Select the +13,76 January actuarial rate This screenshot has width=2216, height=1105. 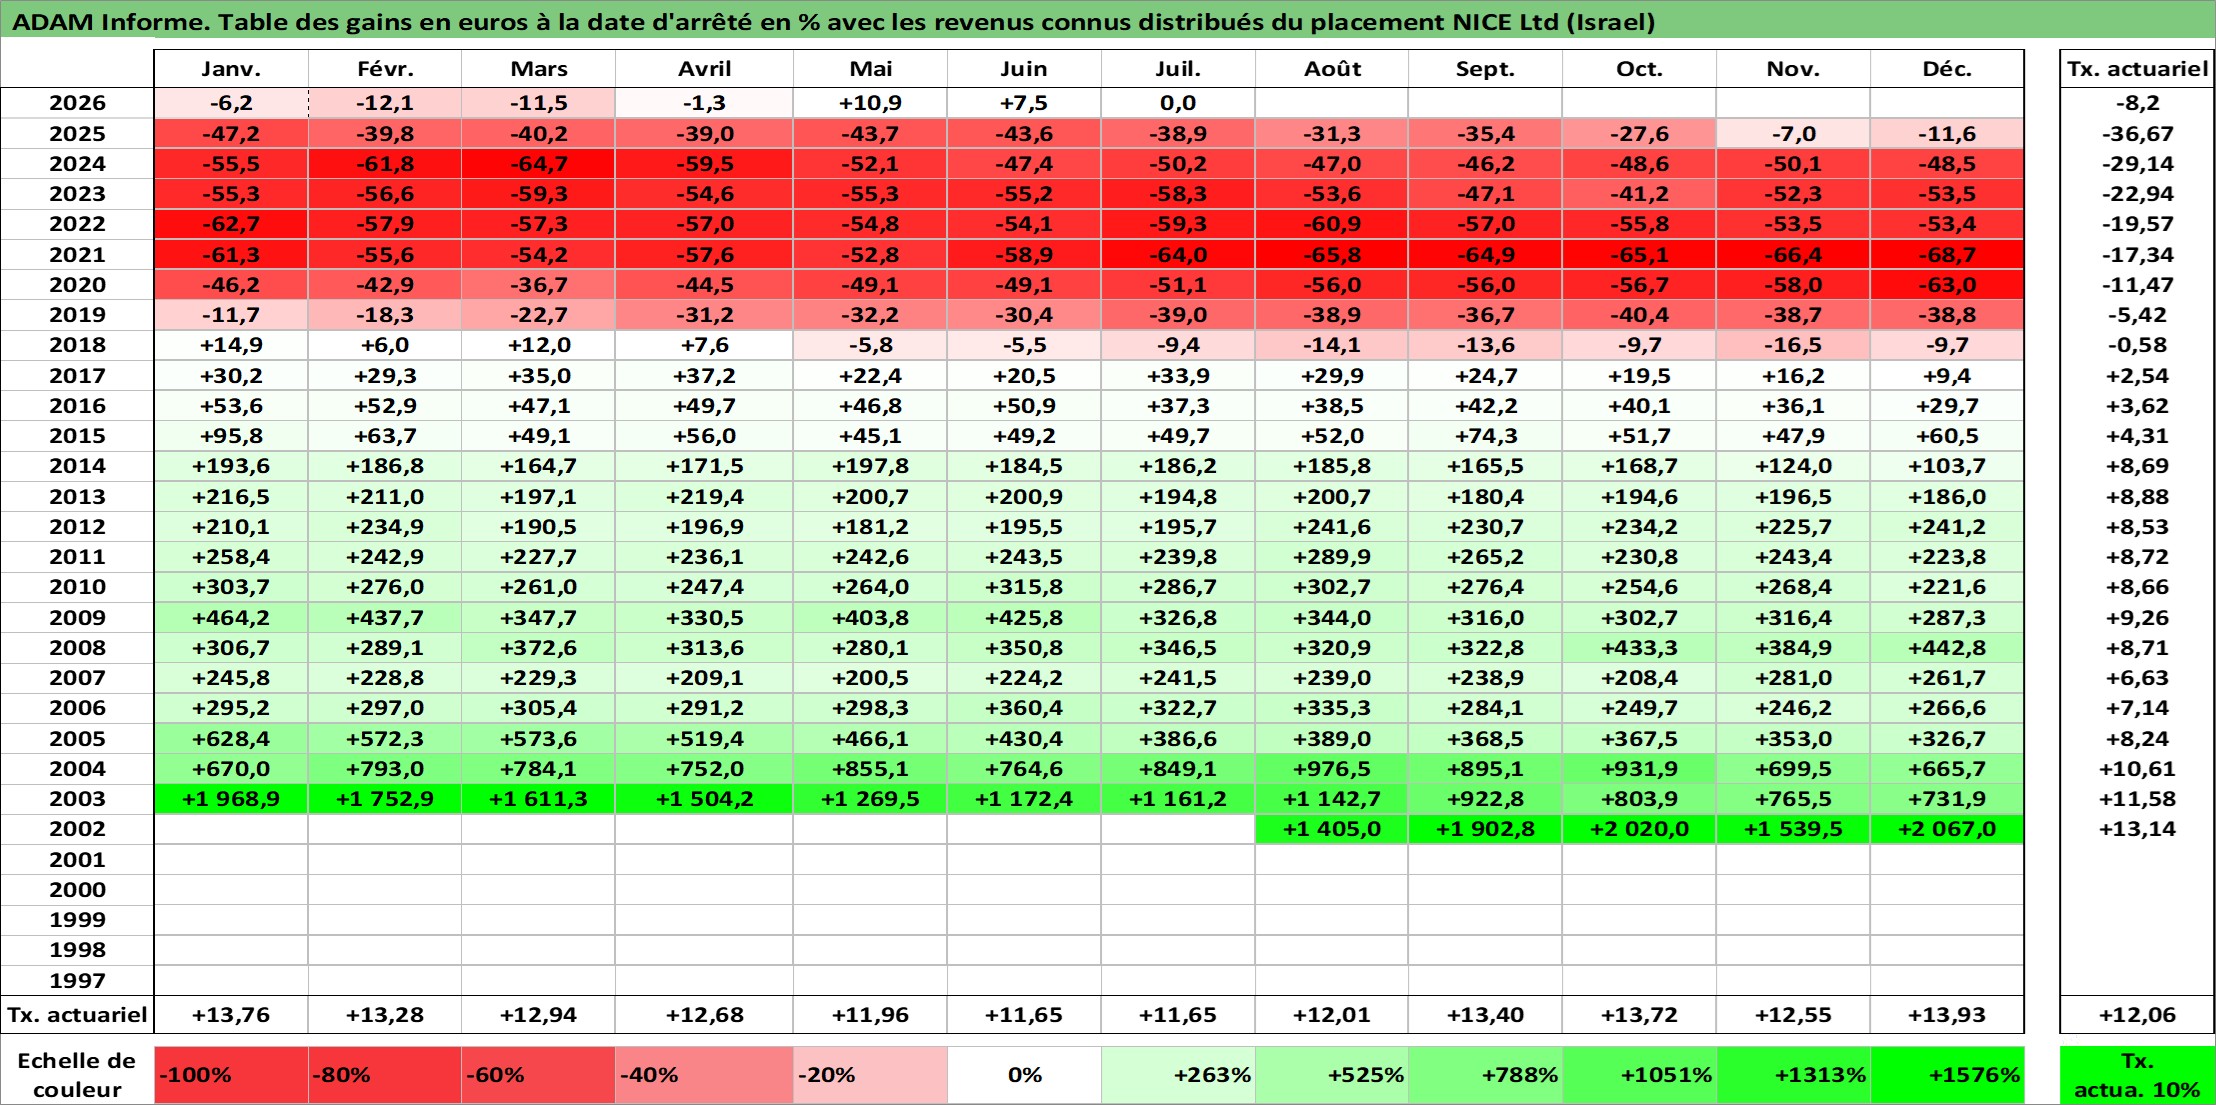pyautogui.click(x=231, y=1015)
